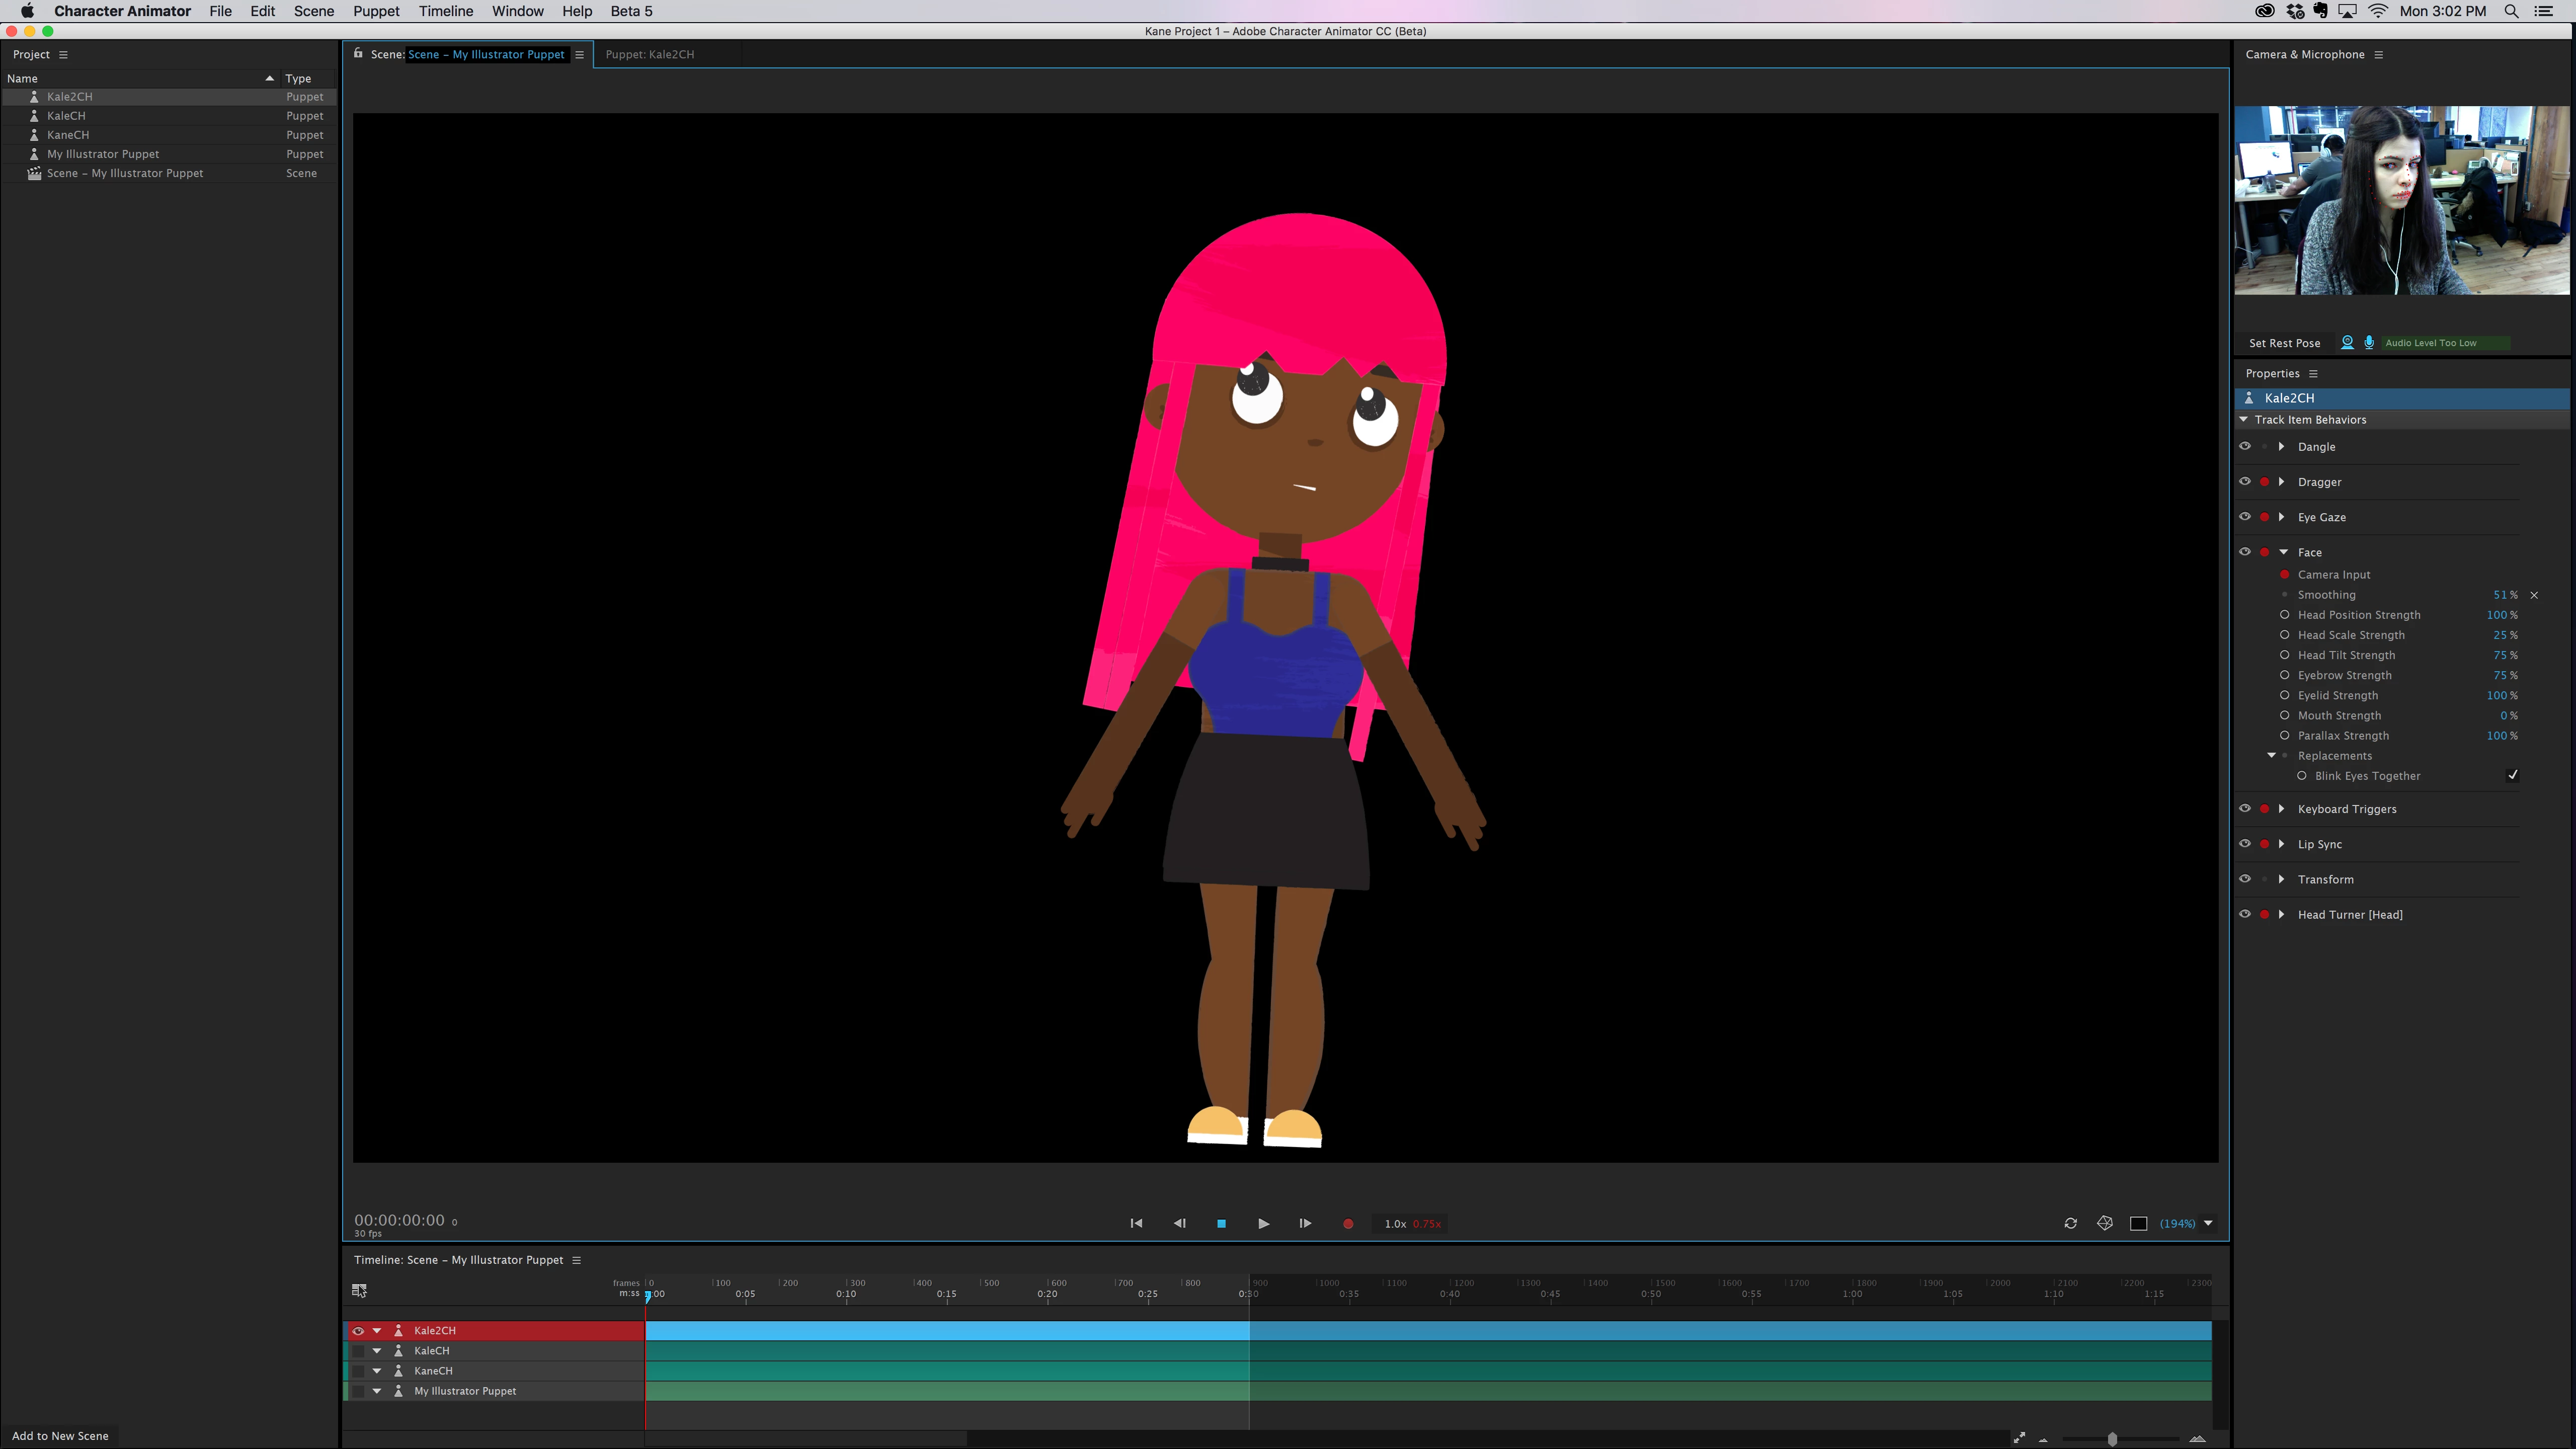The image size is (2576, 1449).
Task: Toggle visibility of the Dangle behavior
Action: point(2245,446)
